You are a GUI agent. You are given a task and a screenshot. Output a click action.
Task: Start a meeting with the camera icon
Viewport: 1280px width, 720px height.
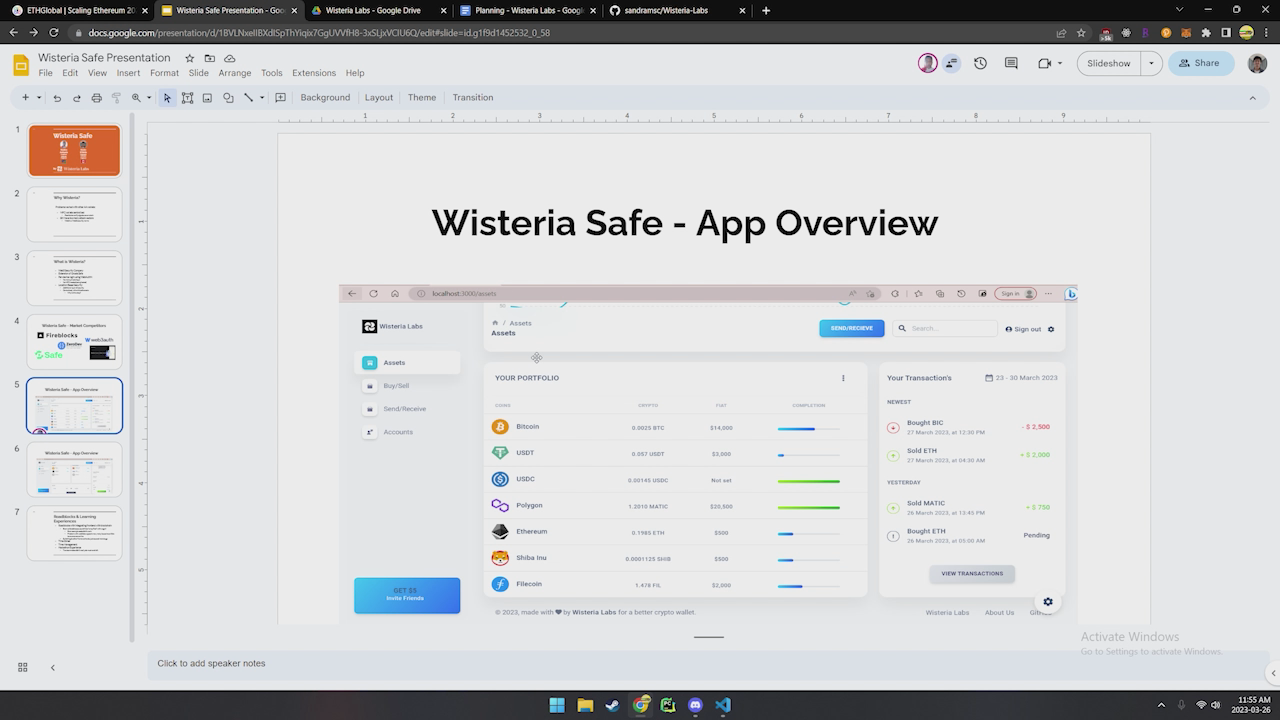point(1045,63)
